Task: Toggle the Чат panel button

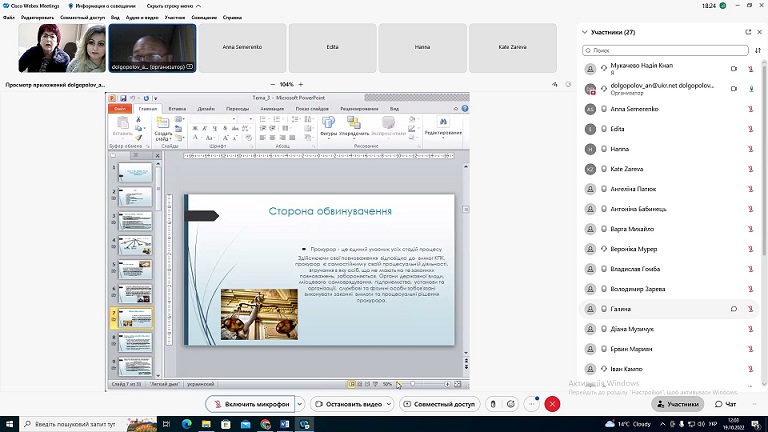Action: click(x=726, y=404)
